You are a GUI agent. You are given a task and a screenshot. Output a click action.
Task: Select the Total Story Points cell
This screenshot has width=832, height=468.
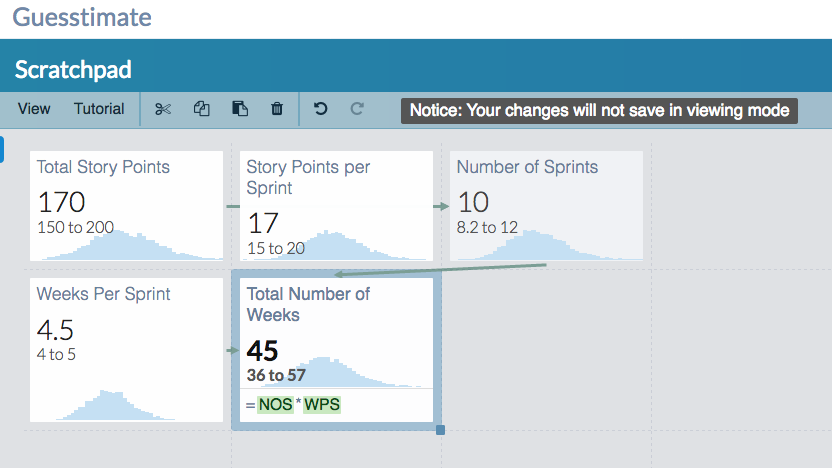pyautogui.click(x=126, y=206)
